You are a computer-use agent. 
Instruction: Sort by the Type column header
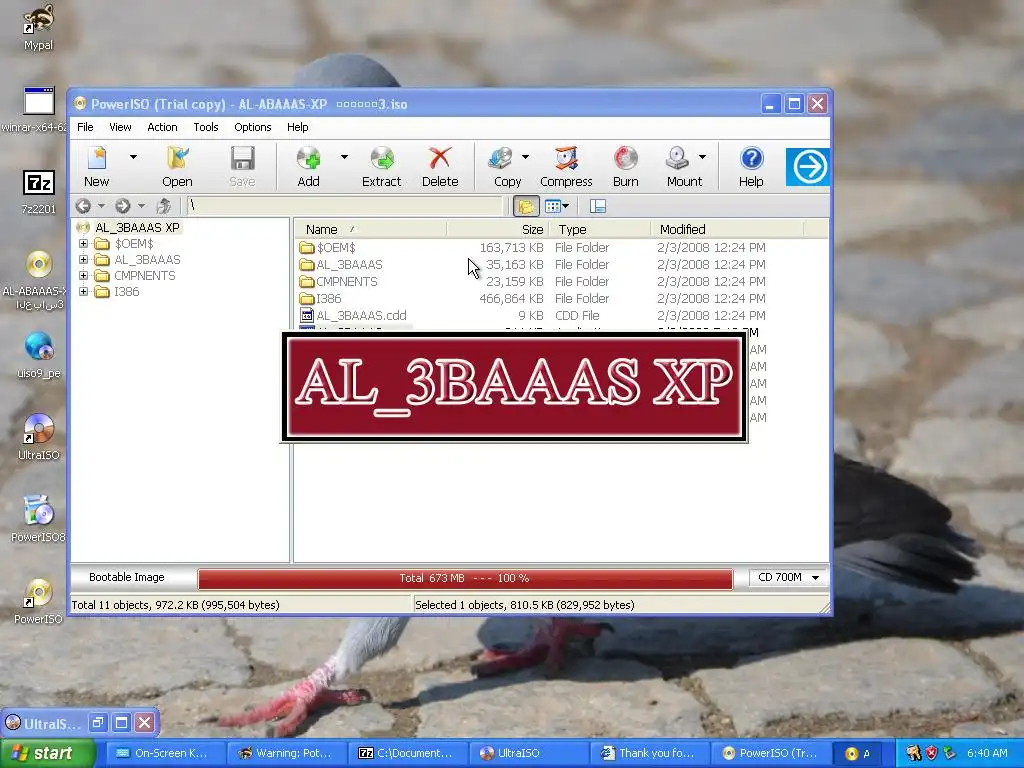pyautogui.click(x=600, y=229)
